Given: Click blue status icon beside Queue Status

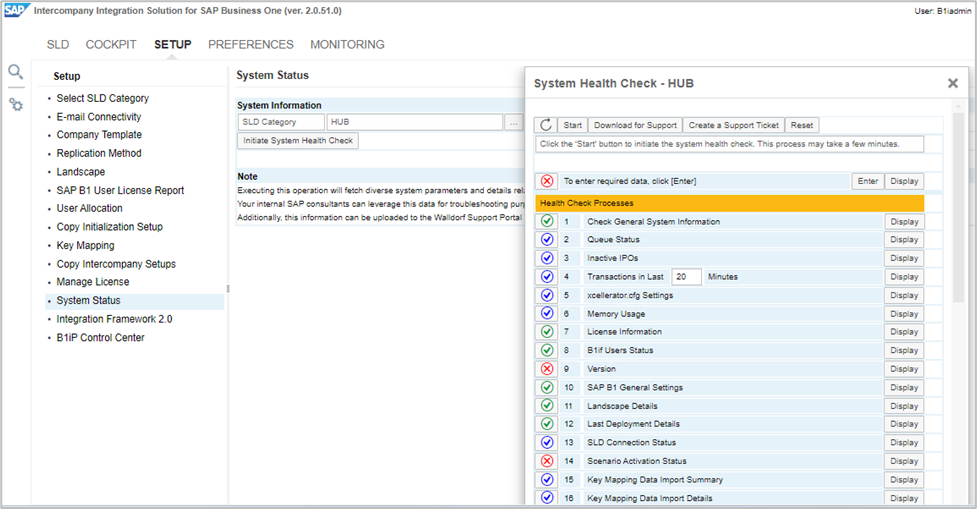Looking at the screenshot, I should pos(547,240).
